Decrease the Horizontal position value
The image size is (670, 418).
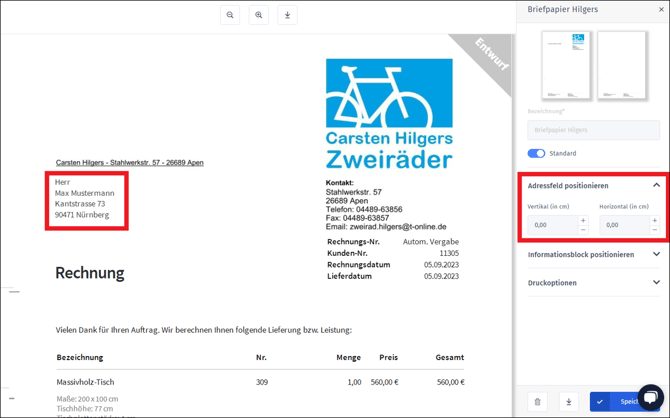(x=655, y=230)
